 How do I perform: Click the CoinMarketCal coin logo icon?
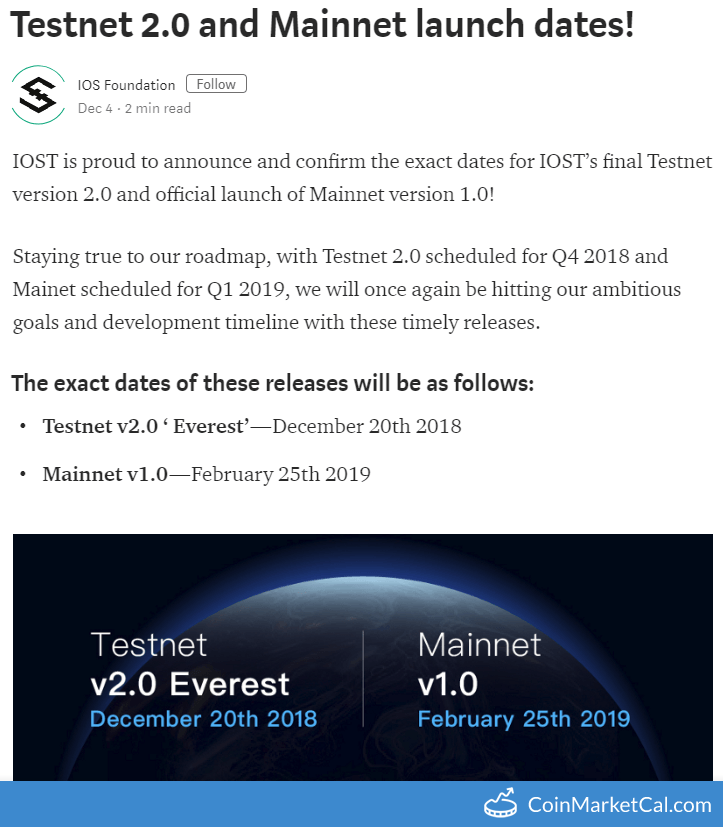(x=500, y=804)
